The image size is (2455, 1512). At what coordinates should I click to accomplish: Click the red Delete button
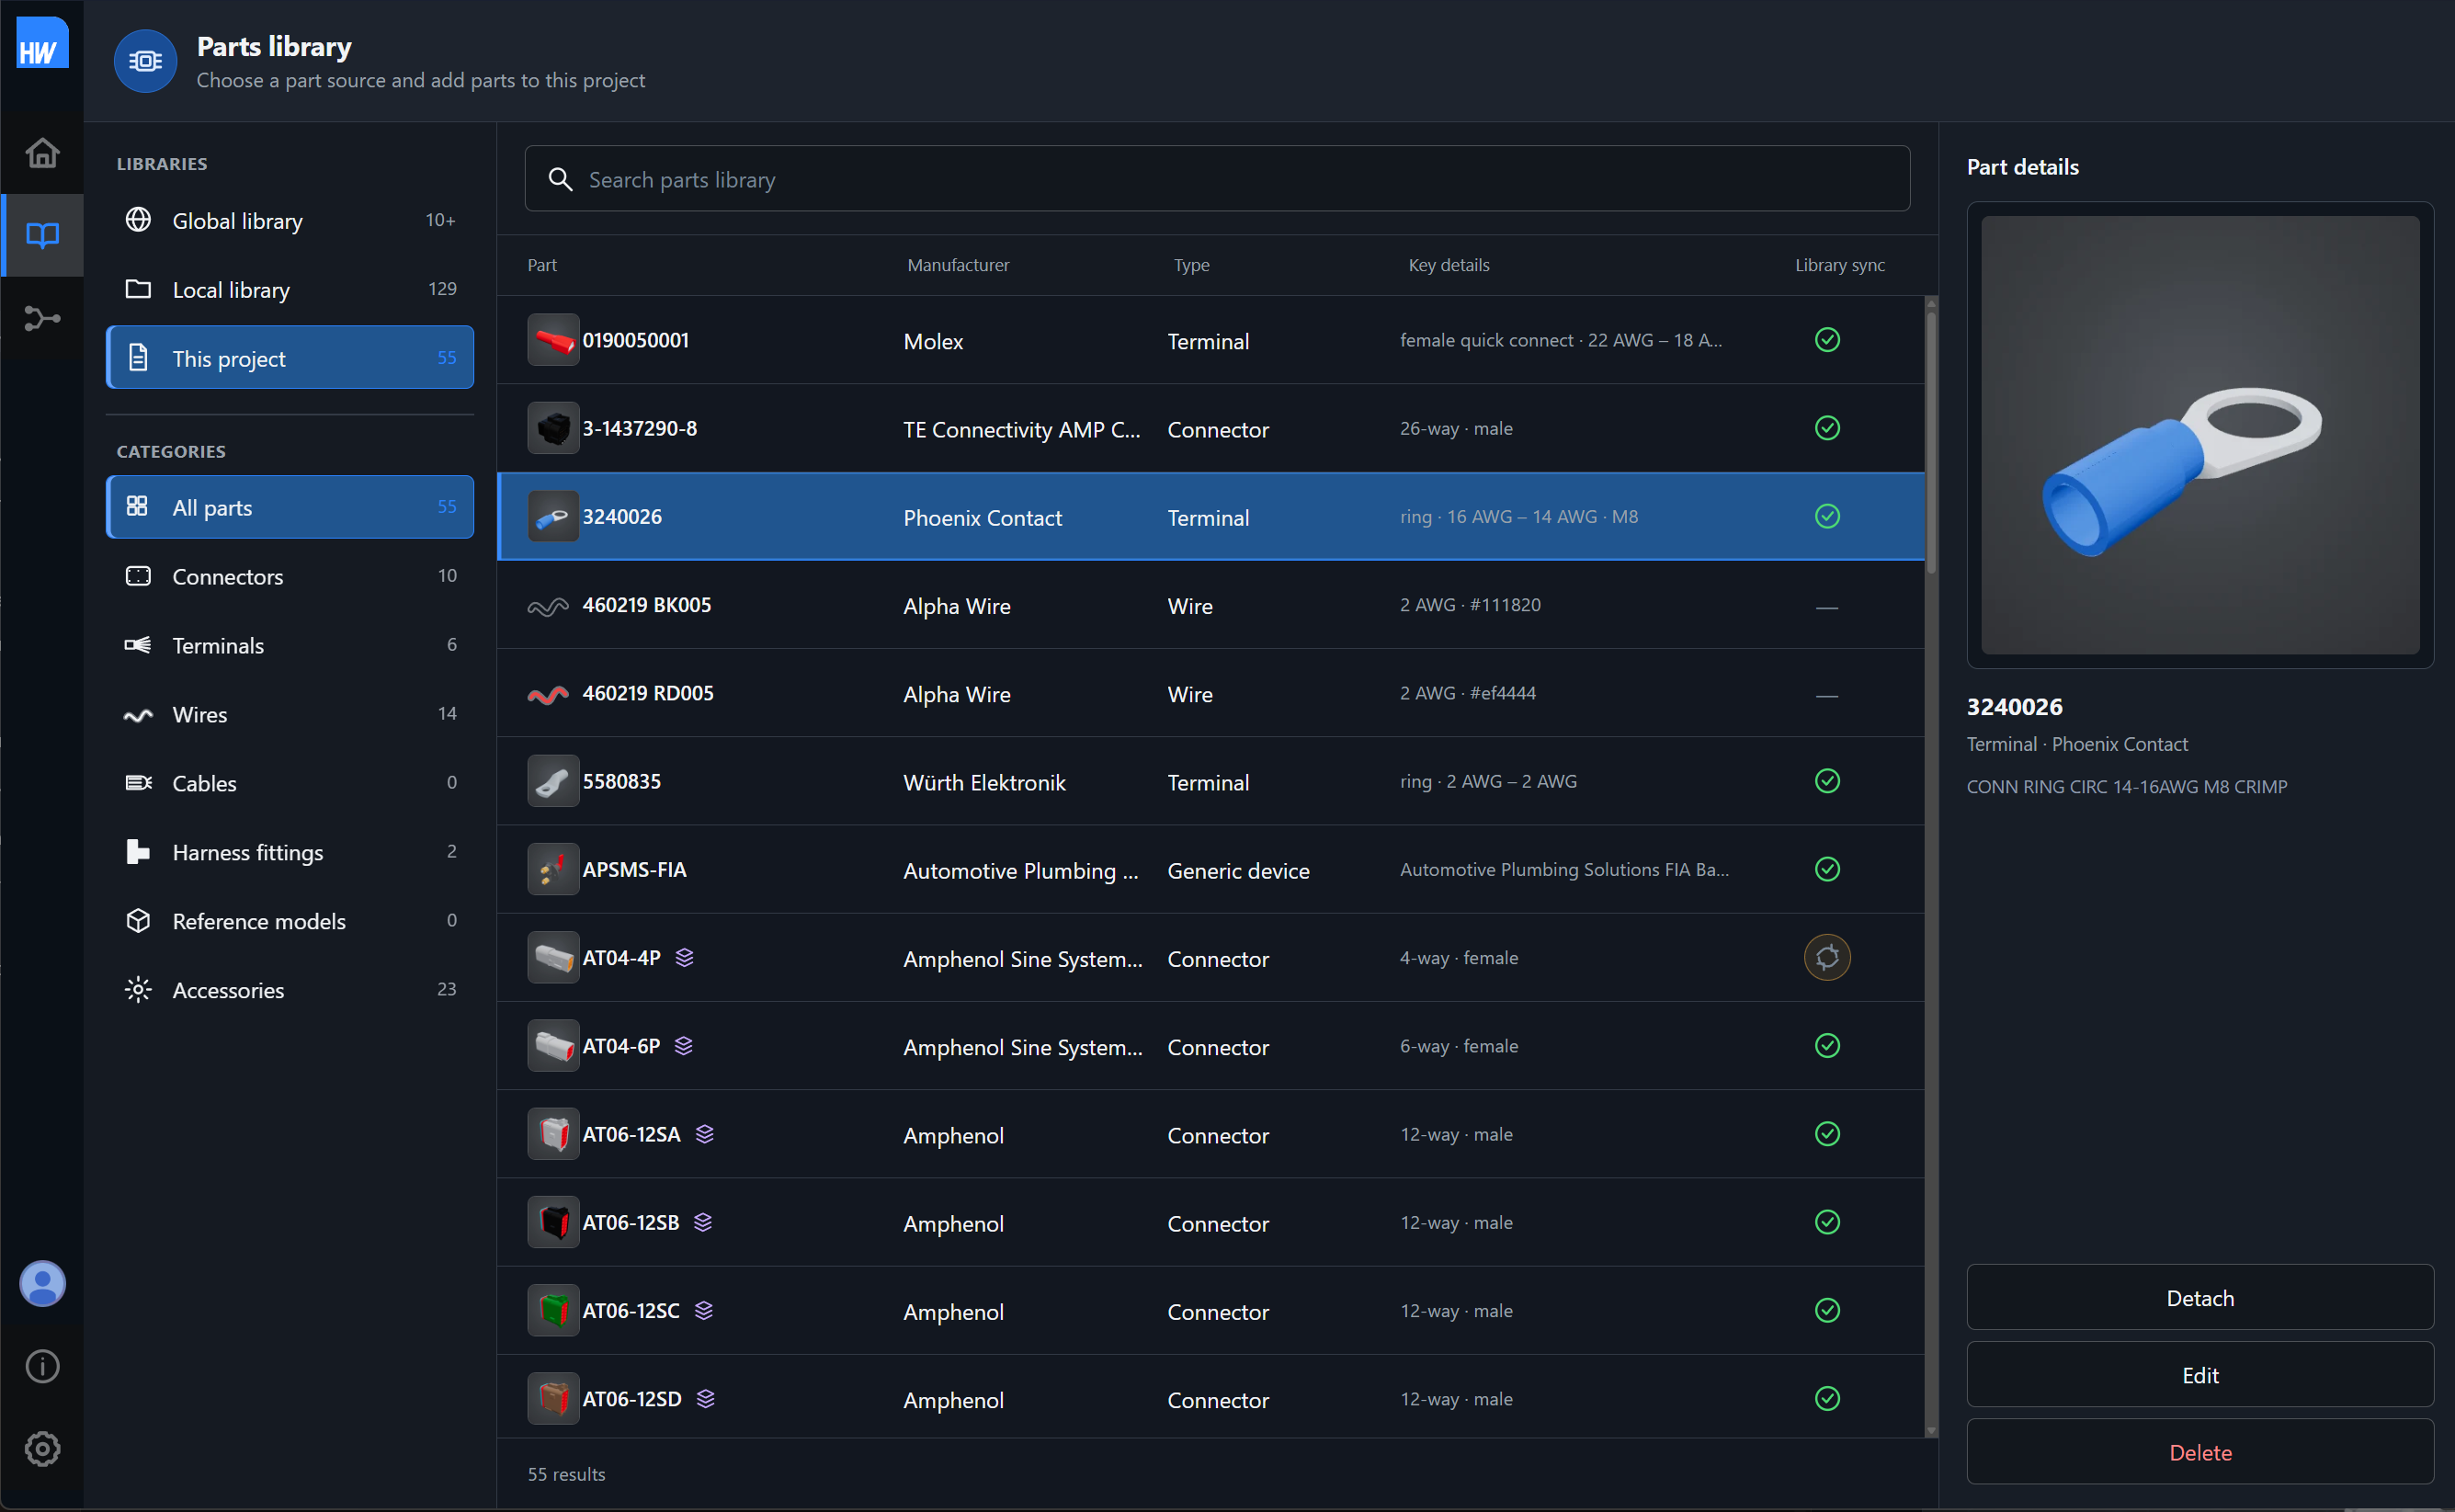[2200, 1451]
